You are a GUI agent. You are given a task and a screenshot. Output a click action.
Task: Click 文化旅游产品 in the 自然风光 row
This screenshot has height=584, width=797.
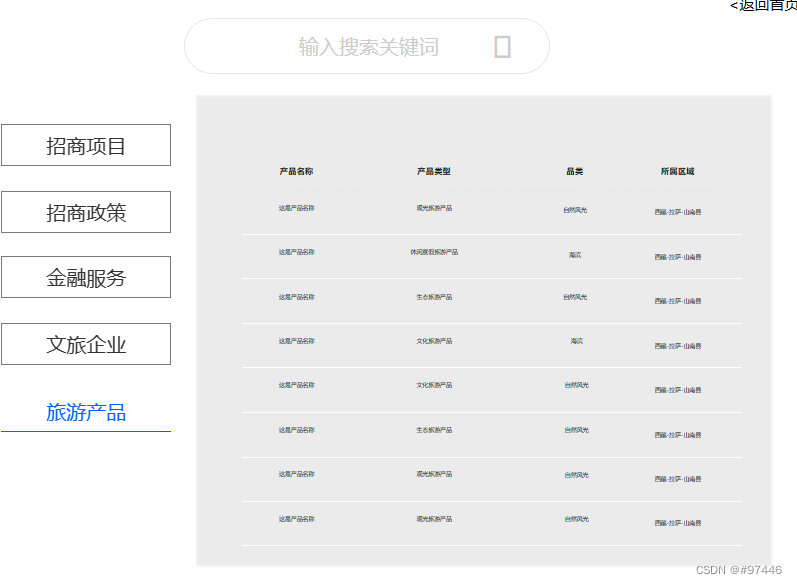(x=434, y=385)
